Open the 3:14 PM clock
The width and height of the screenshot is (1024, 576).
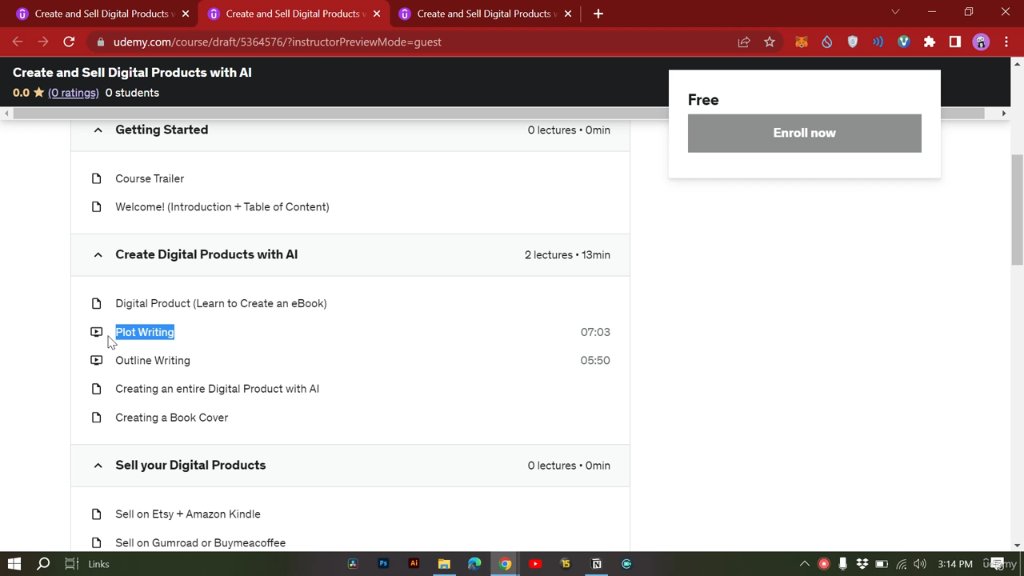tap(955, 564)
